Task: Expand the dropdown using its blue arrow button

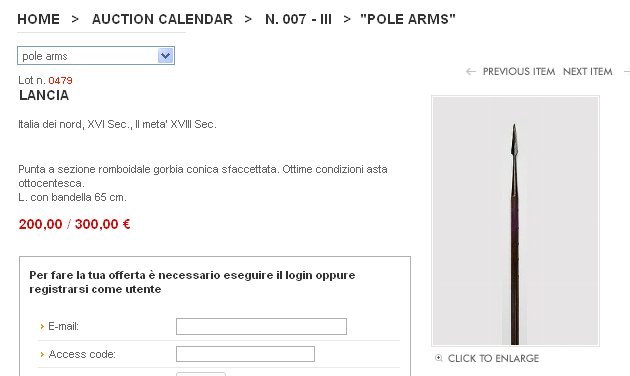Action: click(166, 56)
